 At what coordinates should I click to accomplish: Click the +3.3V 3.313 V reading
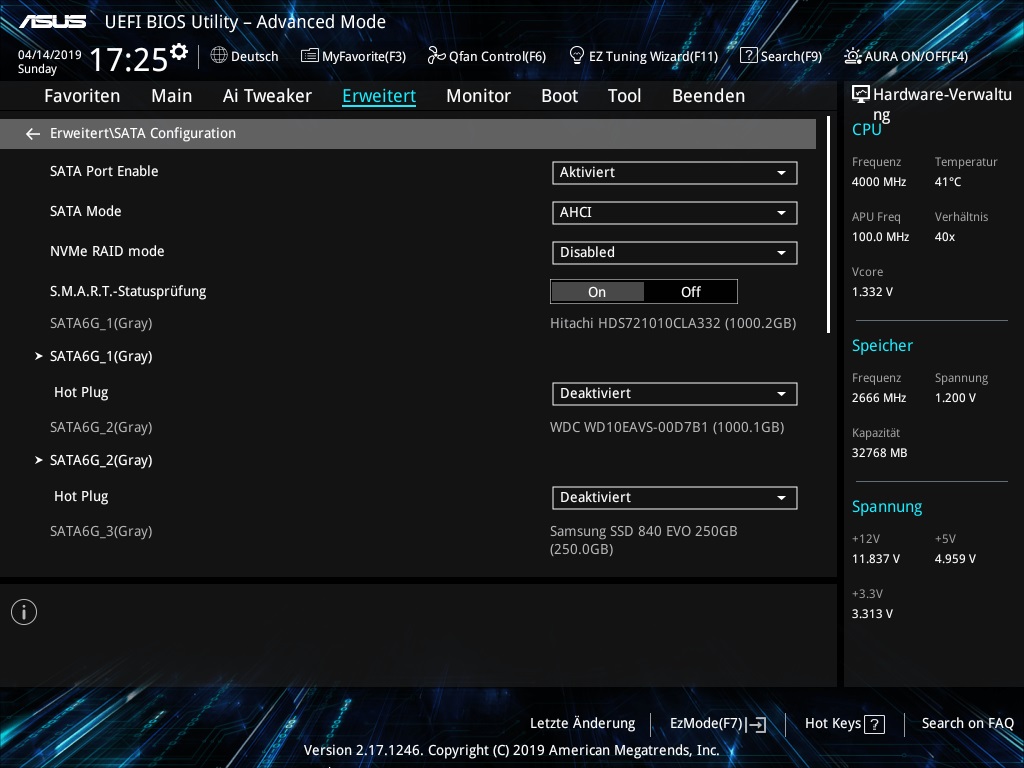click(872, 614)
